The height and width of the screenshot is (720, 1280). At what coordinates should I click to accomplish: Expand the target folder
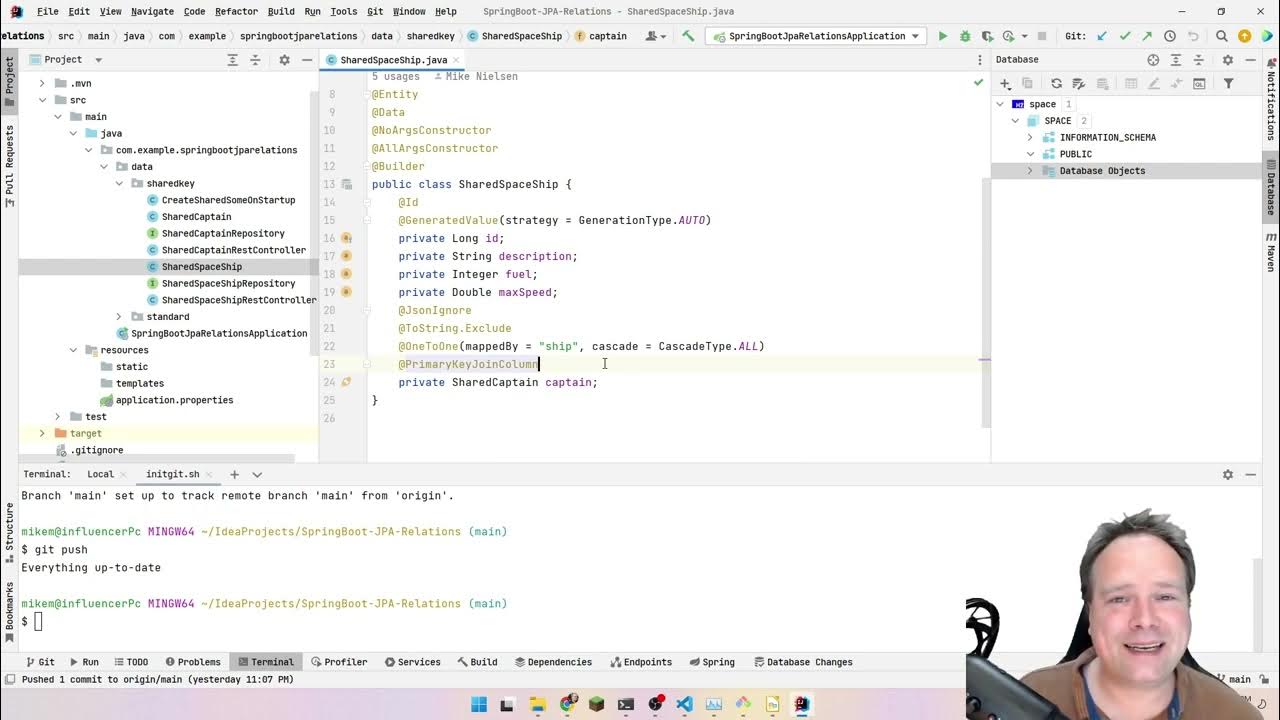42,434
